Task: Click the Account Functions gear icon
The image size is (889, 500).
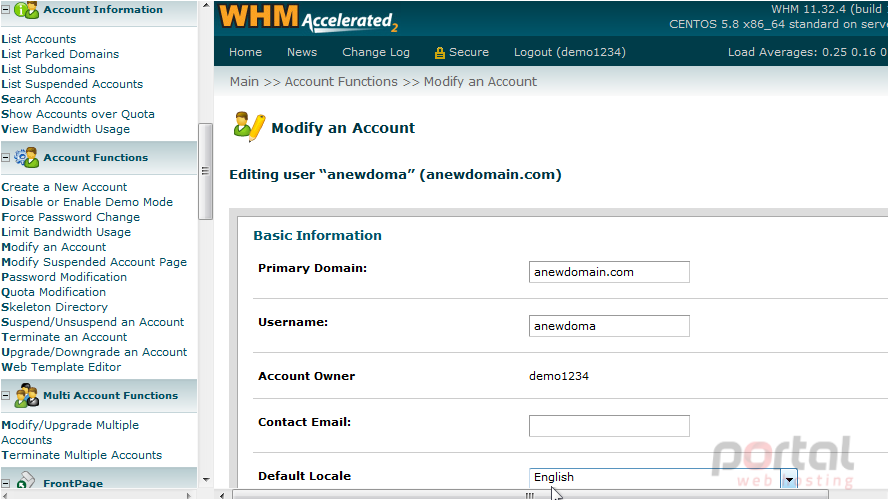Action: (27, 158)
